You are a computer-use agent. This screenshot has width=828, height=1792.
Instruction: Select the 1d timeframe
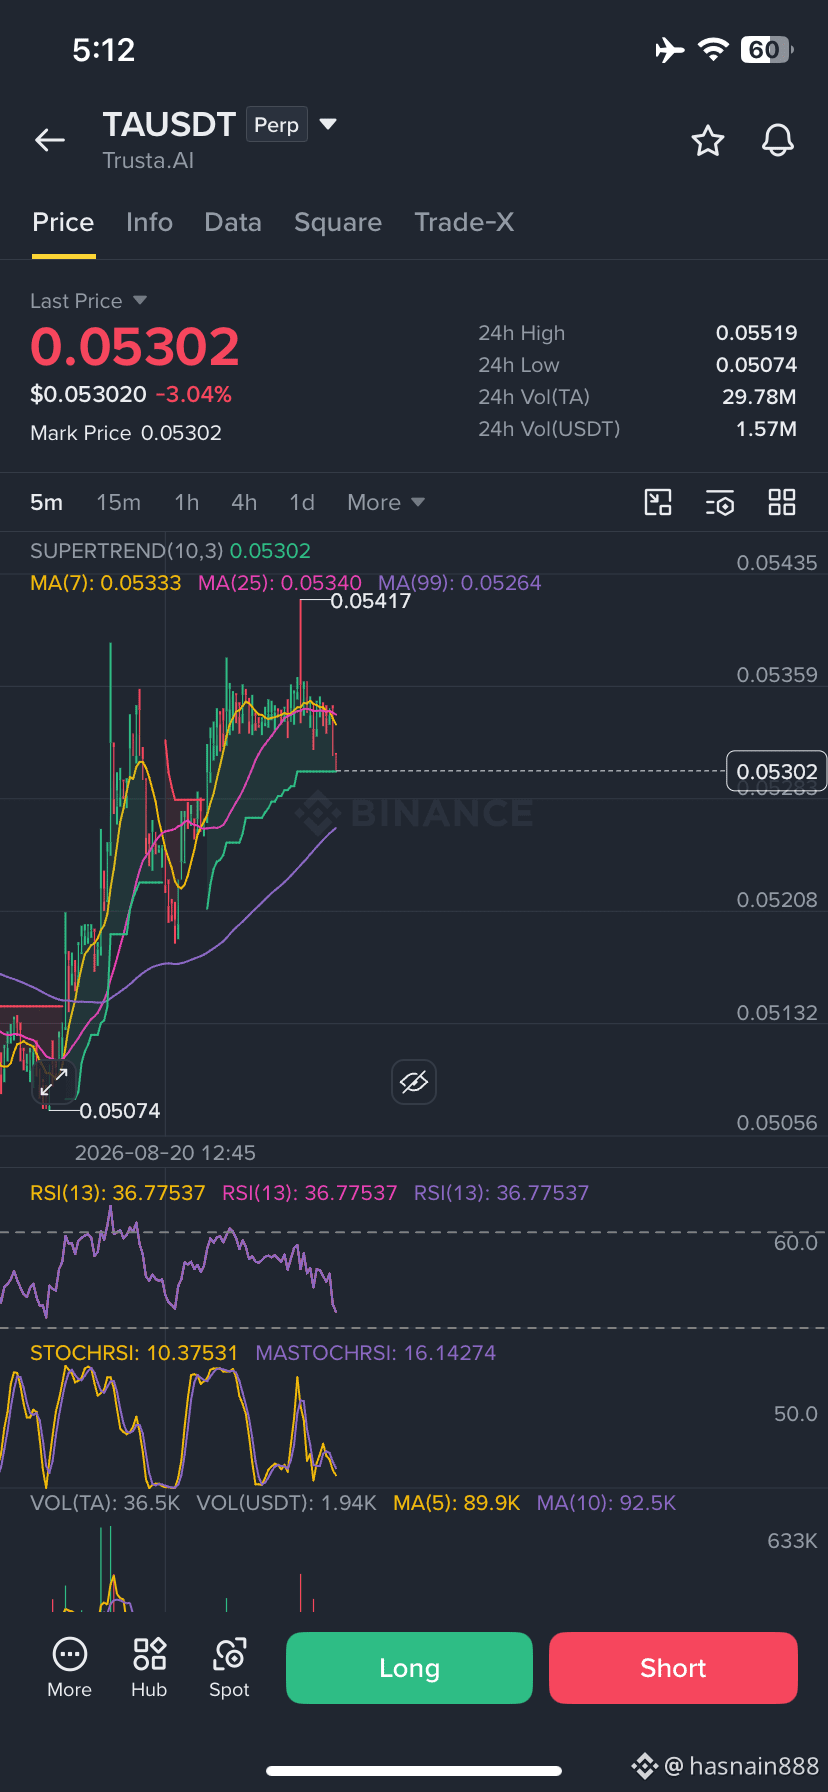tap(302, 502)
